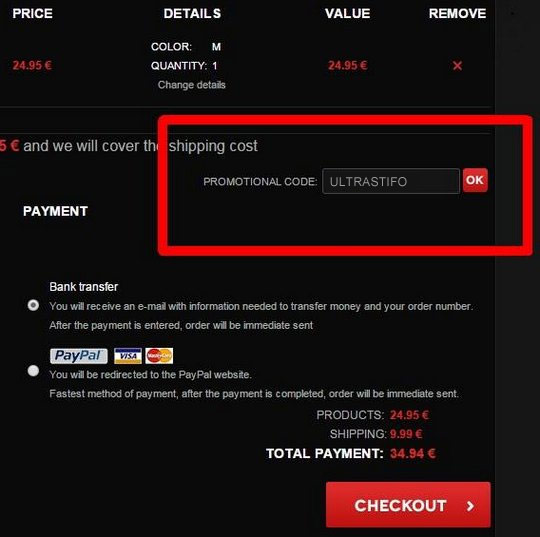540x537 pixels.
Task: Click the Checkout button
Action: (408, 505)
